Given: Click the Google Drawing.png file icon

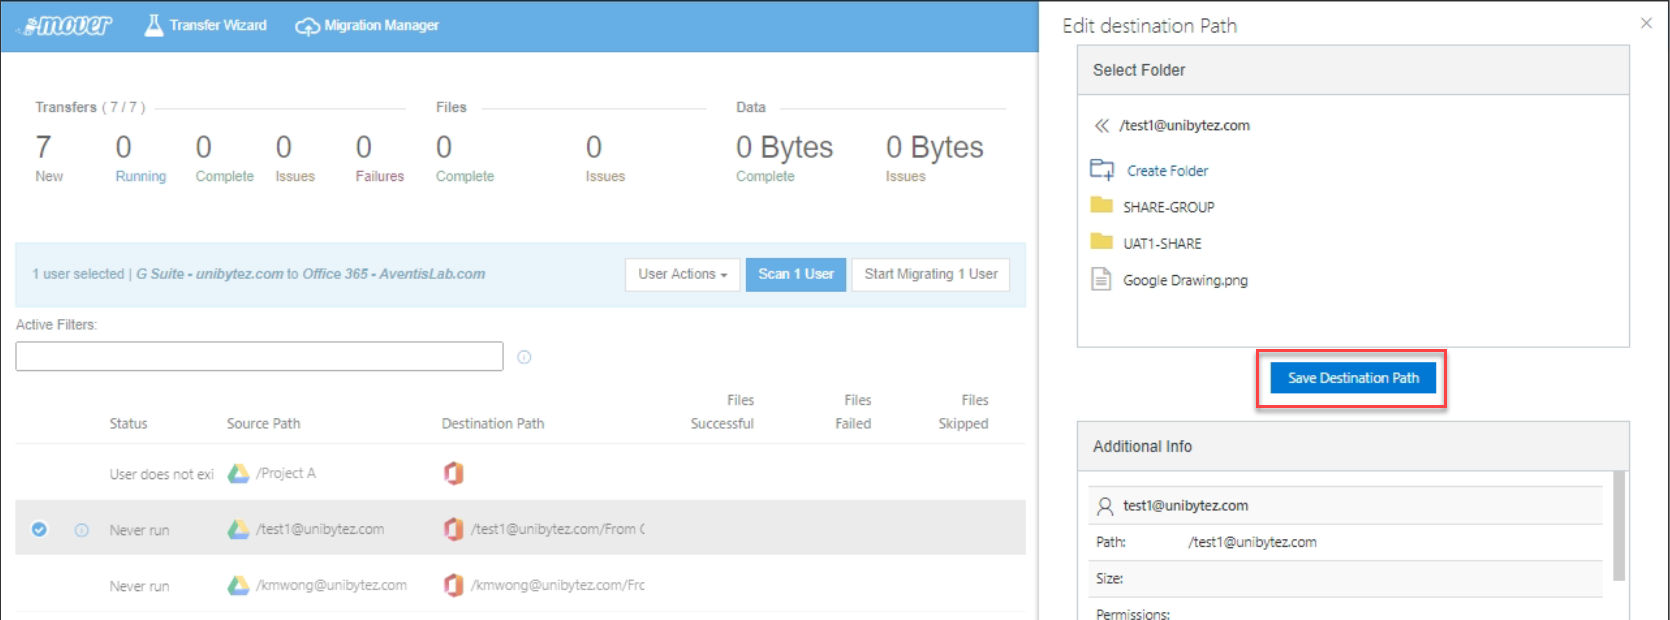Looking at the screenshot, I should coord(1101,279).
